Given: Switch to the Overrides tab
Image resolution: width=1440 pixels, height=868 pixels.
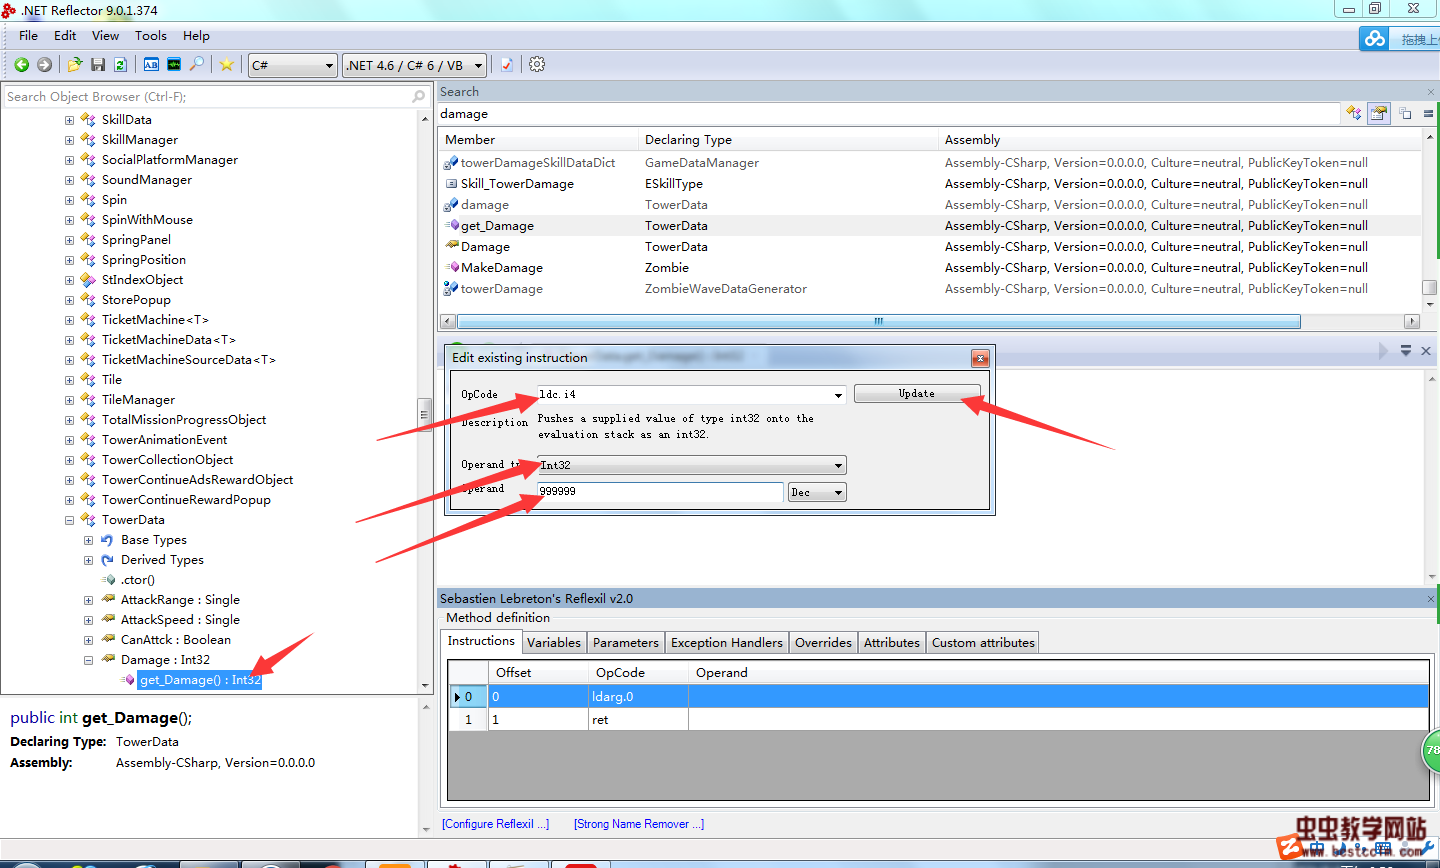Looking at the screenshot, I should point(824,643).
